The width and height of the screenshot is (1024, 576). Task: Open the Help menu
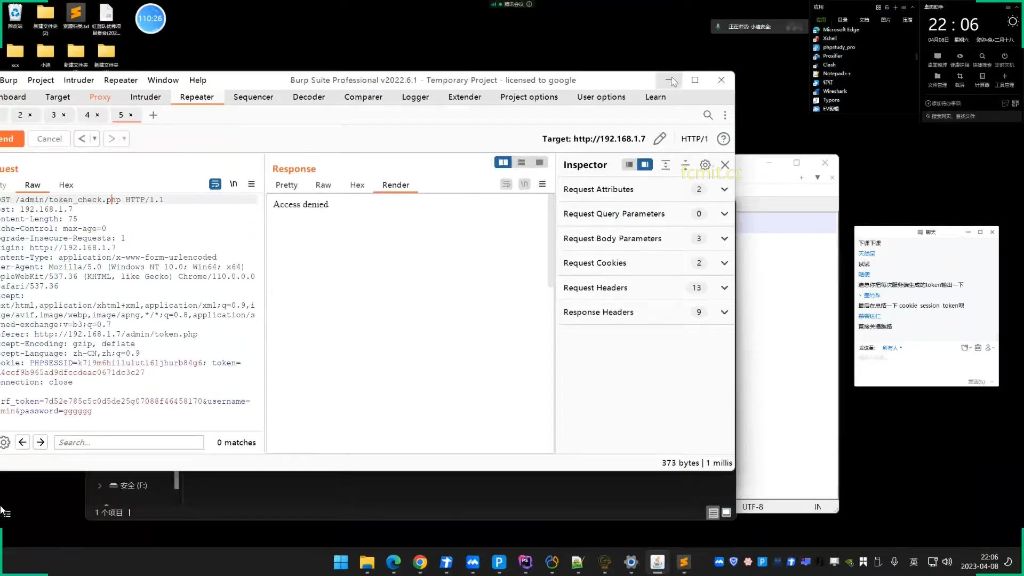198,80
